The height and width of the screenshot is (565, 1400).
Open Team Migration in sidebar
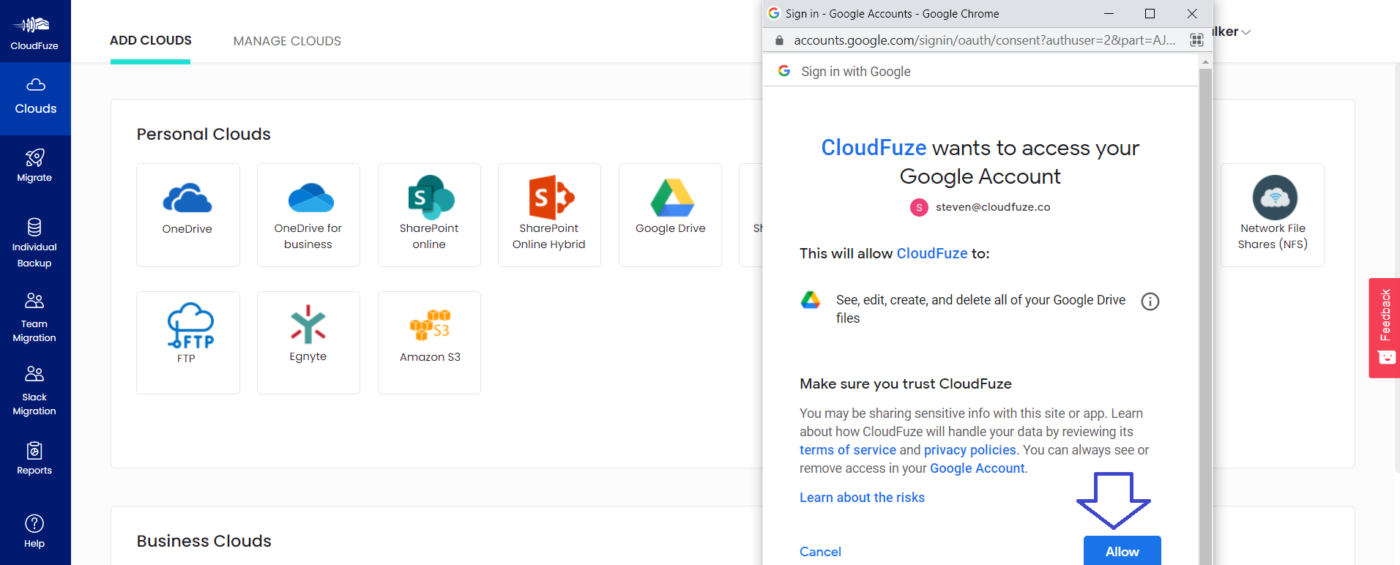point(35,317)
